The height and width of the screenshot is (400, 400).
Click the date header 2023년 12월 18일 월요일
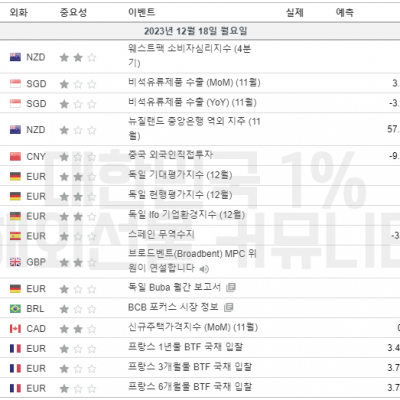pos(196,31)
